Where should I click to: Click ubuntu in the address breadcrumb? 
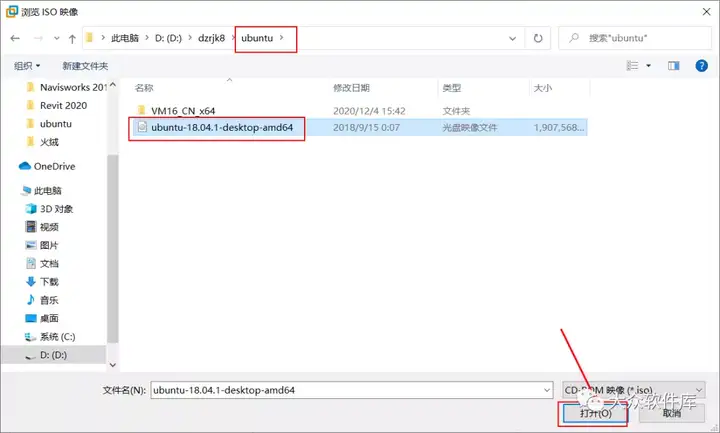coord(257,38)
